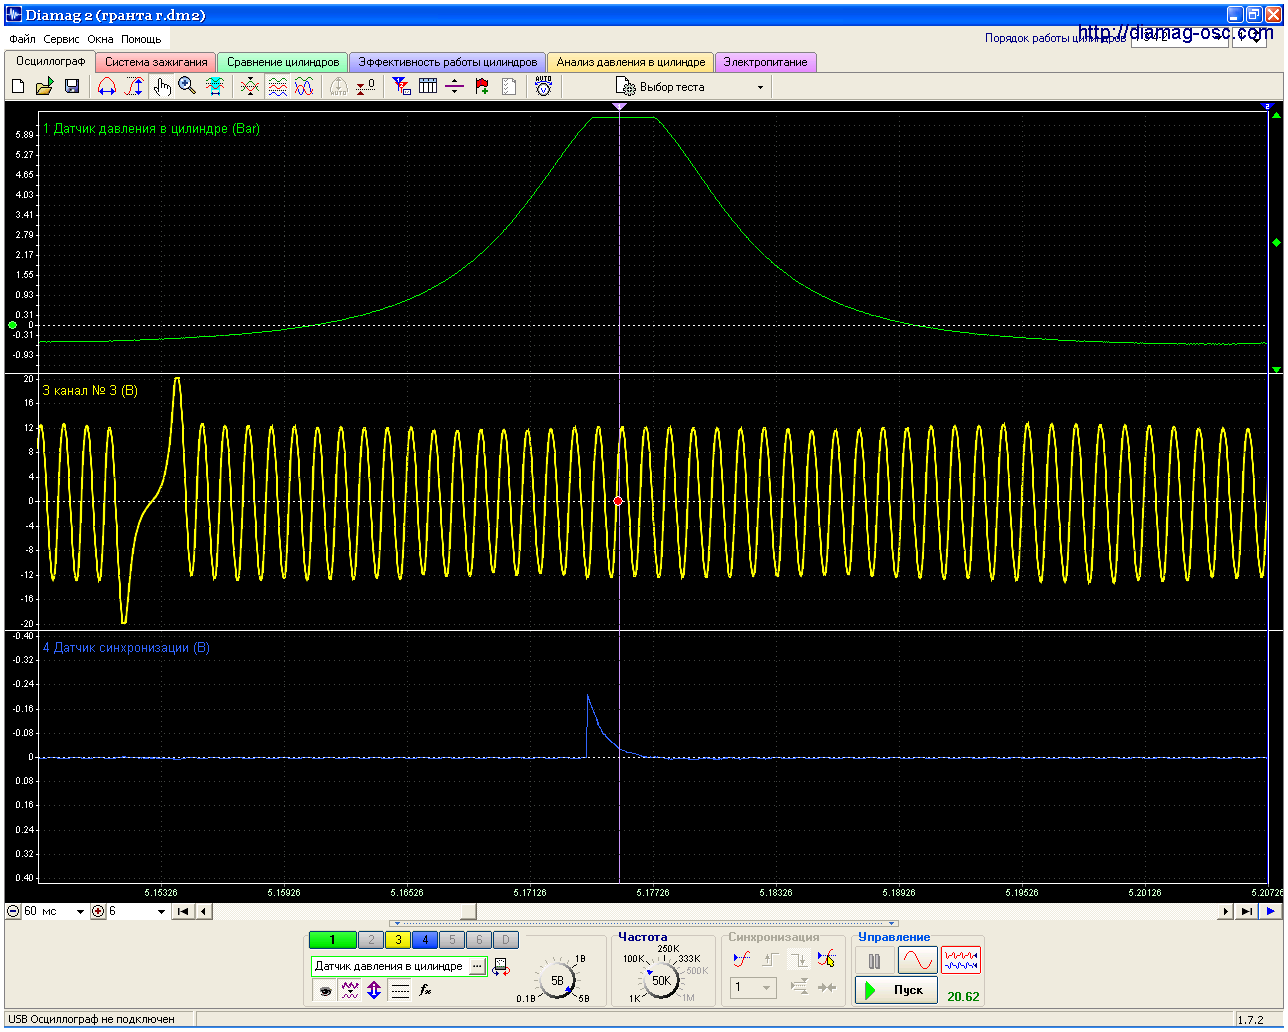
Task: Toggle gray channel 2 button
Action: [x=371, y=939]
